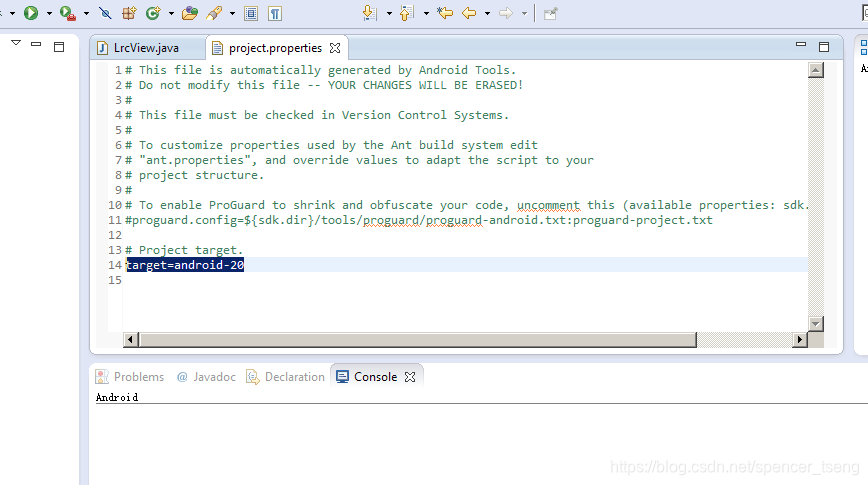Open the Declaration tab
Screen dimensions: 868x485
(286, 377)
